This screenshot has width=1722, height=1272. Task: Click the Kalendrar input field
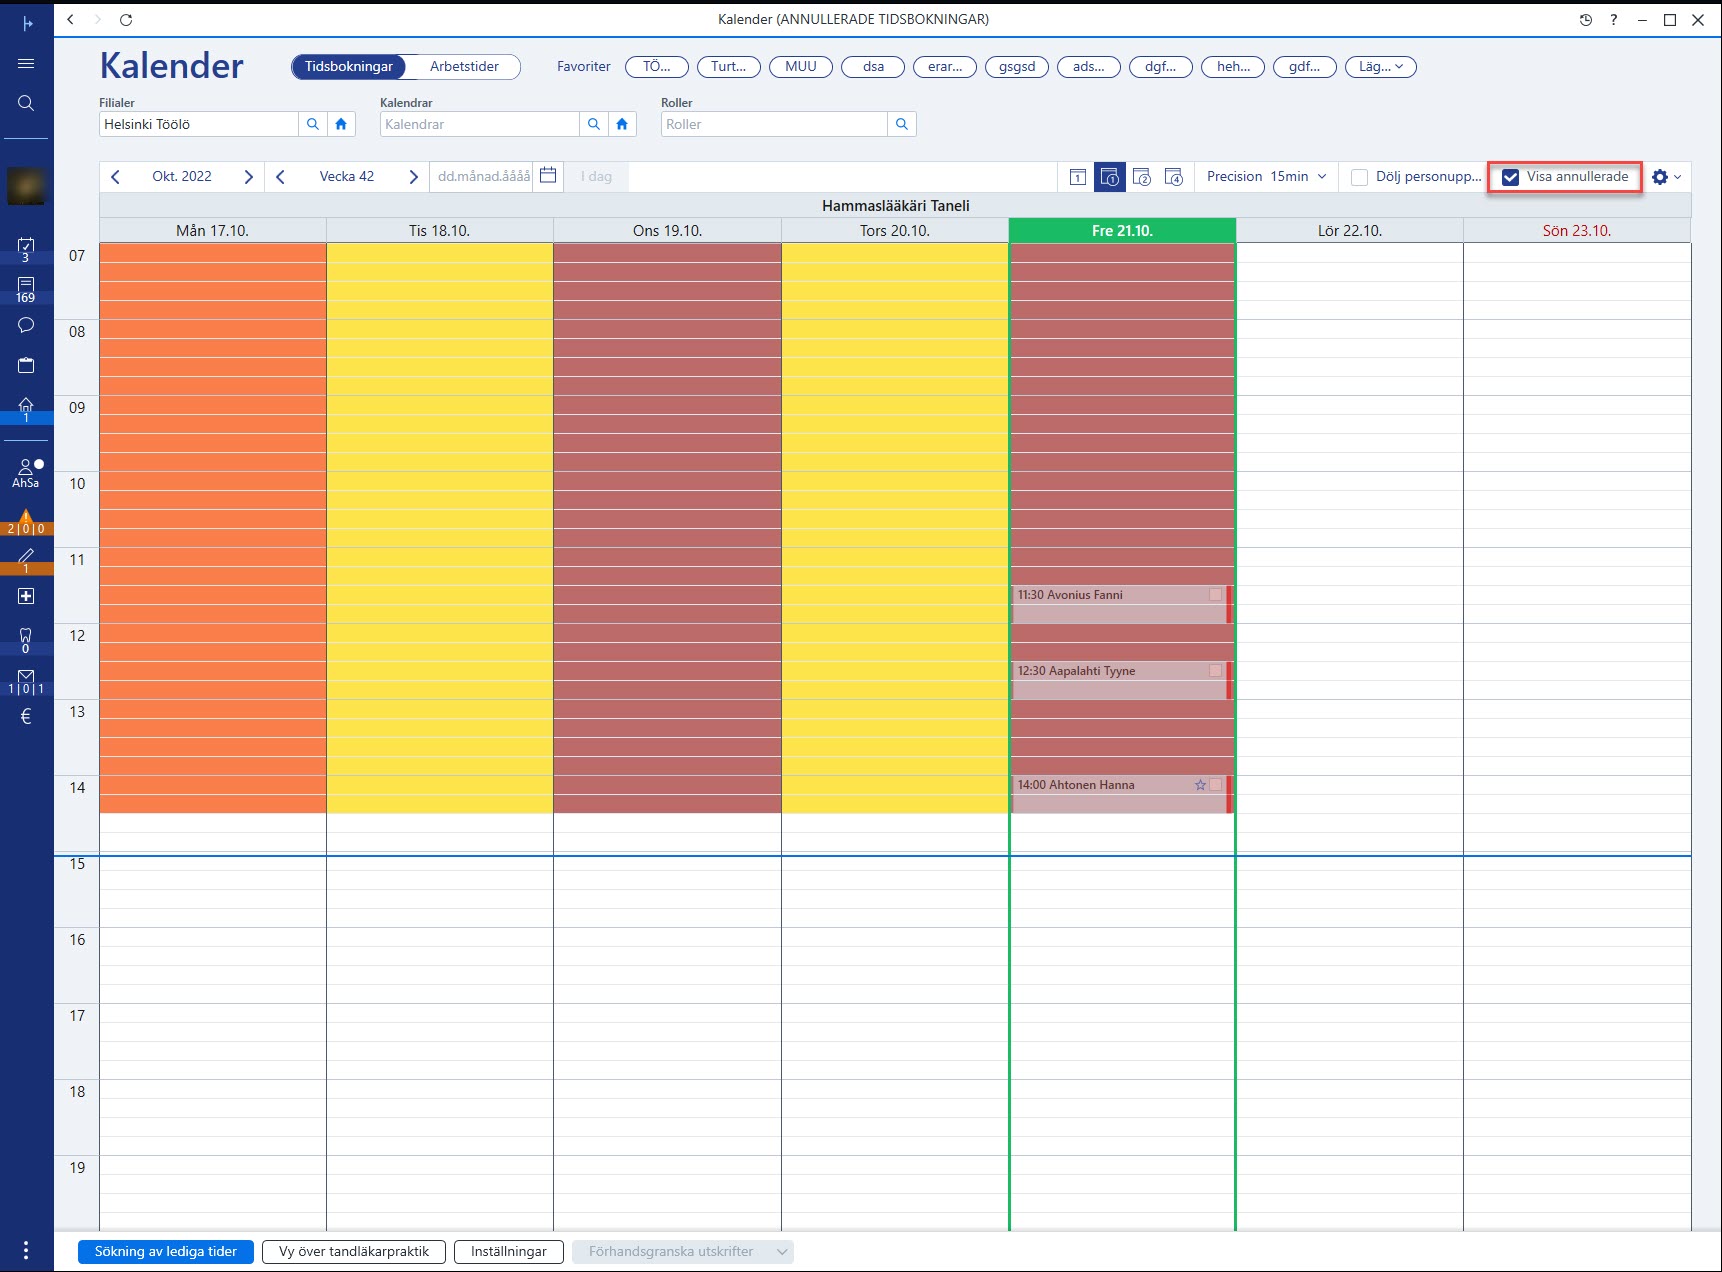click(480, 124)
